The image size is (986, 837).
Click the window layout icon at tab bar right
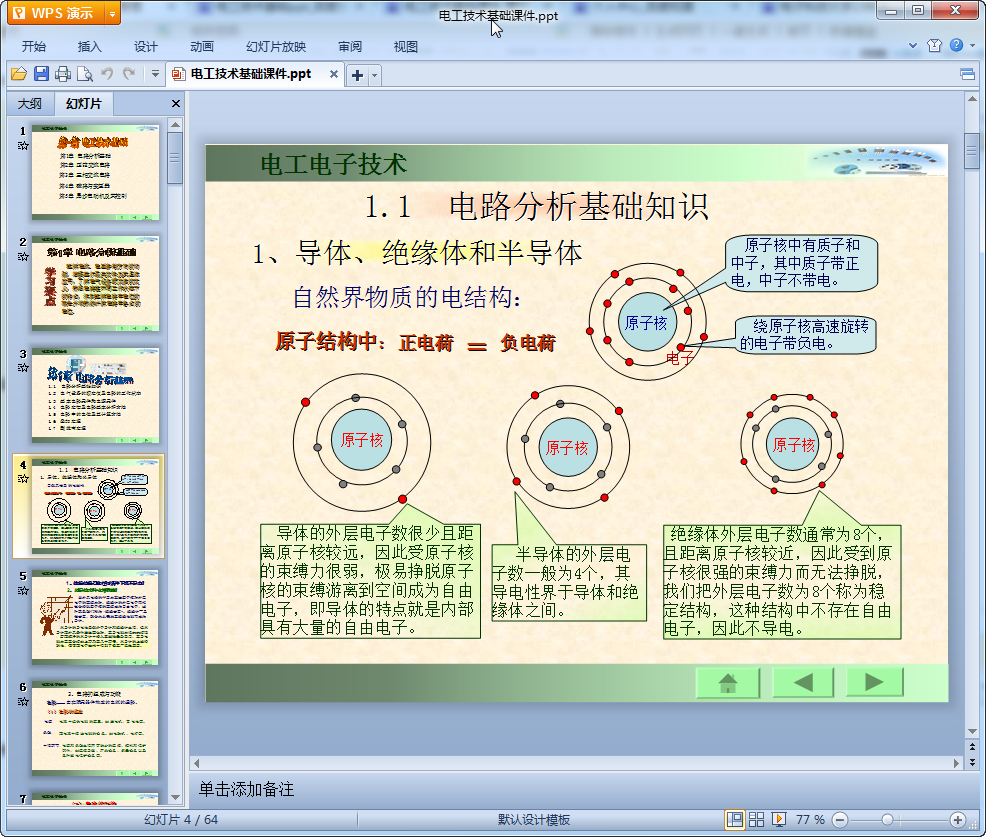(968, 75)
